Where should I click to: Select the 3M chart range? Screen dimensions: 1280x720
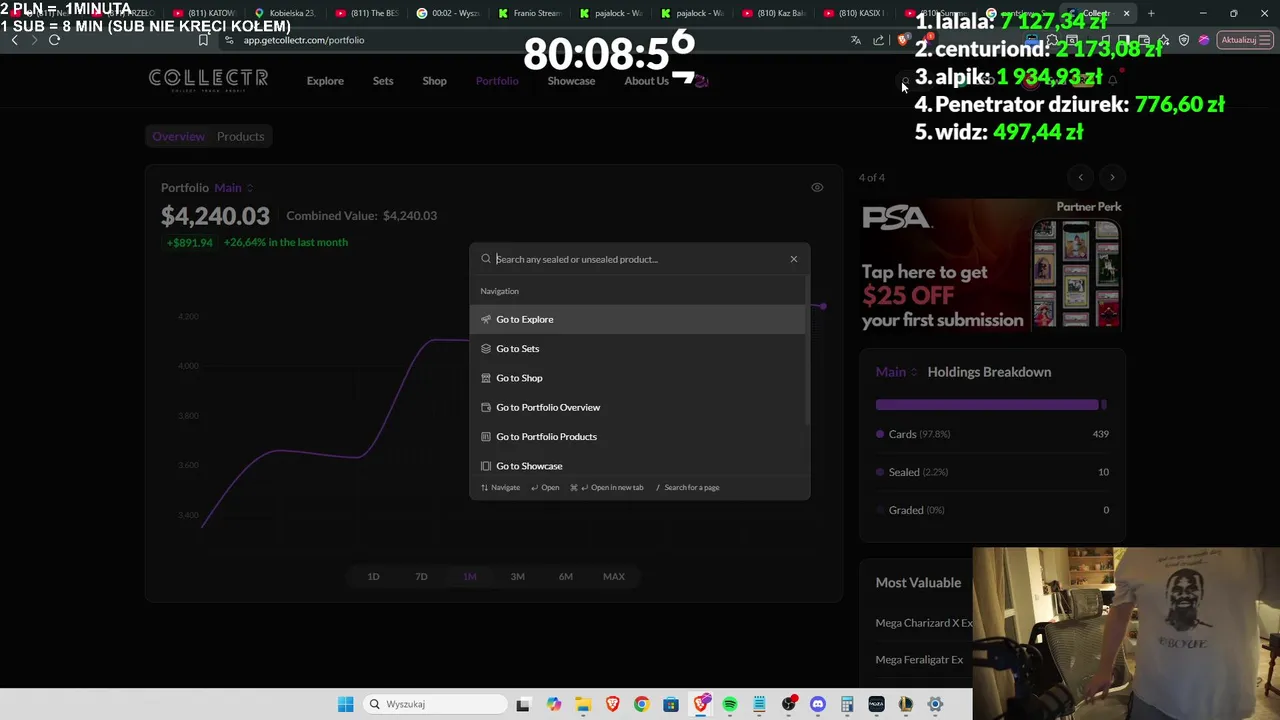[517, 576]
